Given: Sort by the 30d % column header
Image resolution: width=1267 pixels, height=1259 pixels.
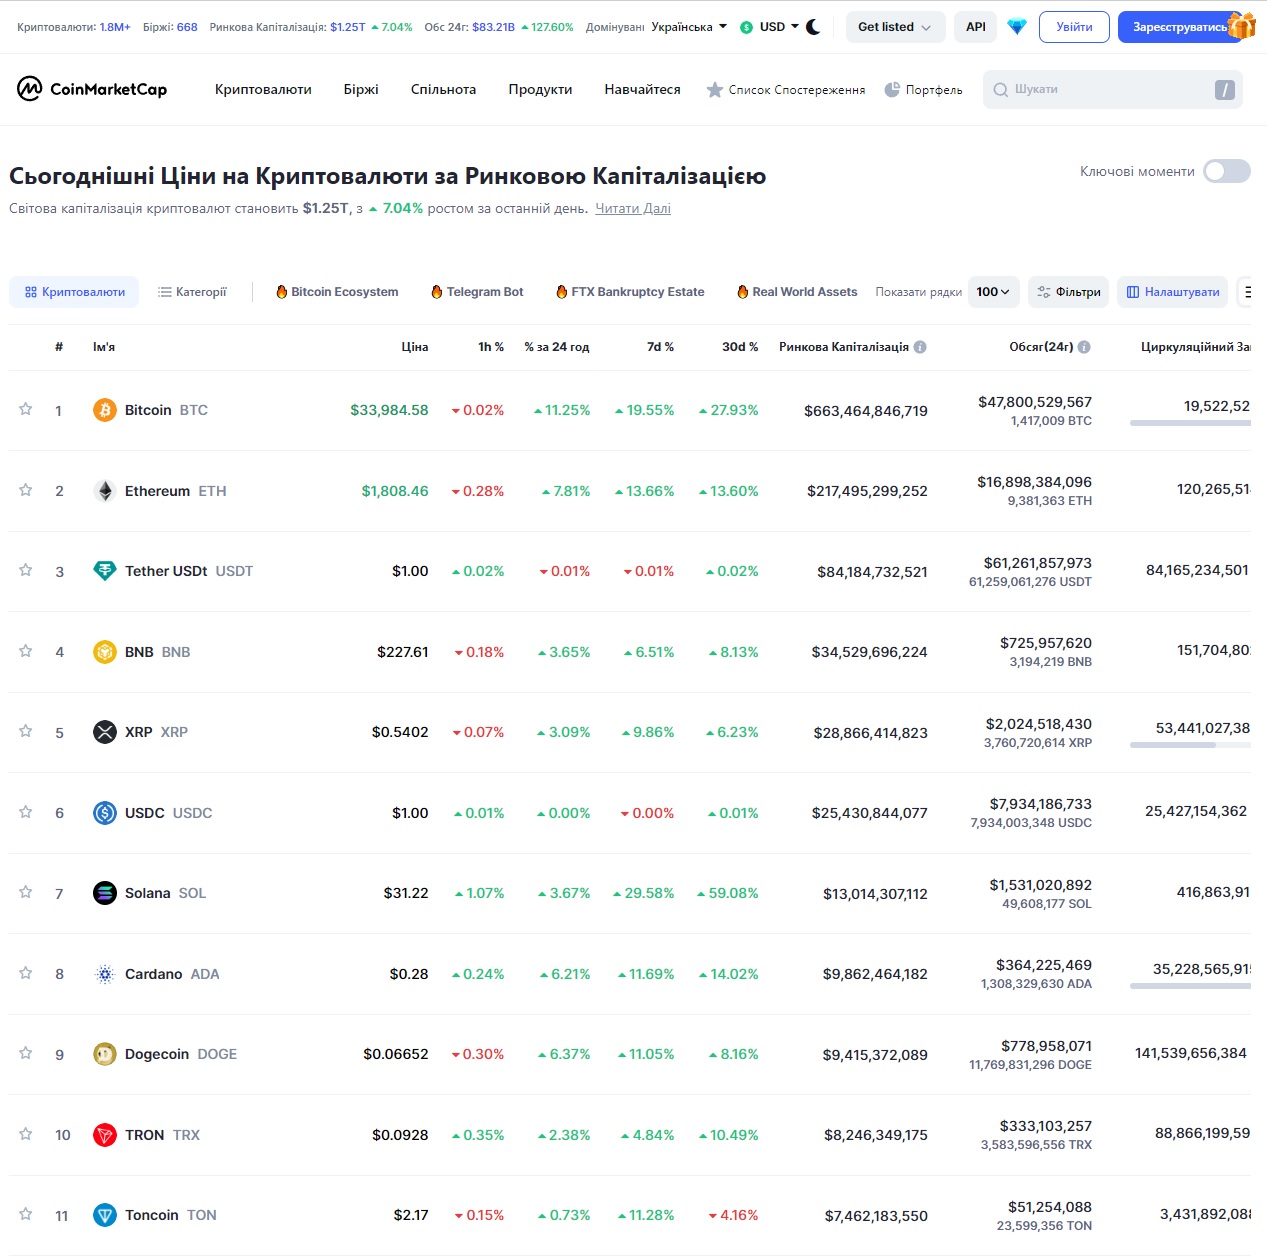Looking at the screenshot, I should click(740, 347).
